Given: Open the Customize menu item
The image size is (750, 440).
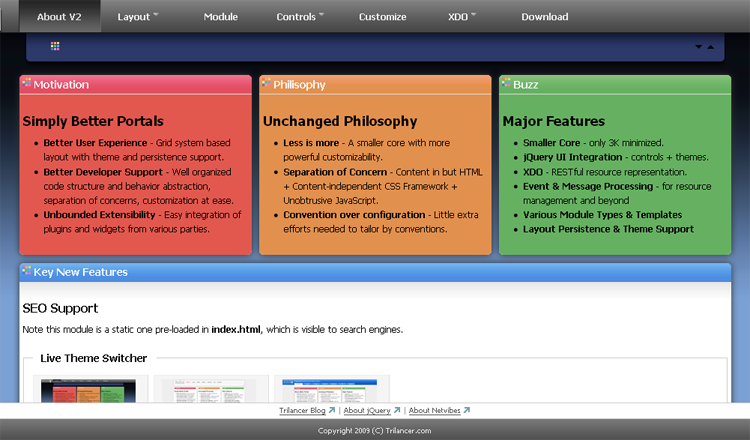Looking at the screenshot, I should coord(382,17).
